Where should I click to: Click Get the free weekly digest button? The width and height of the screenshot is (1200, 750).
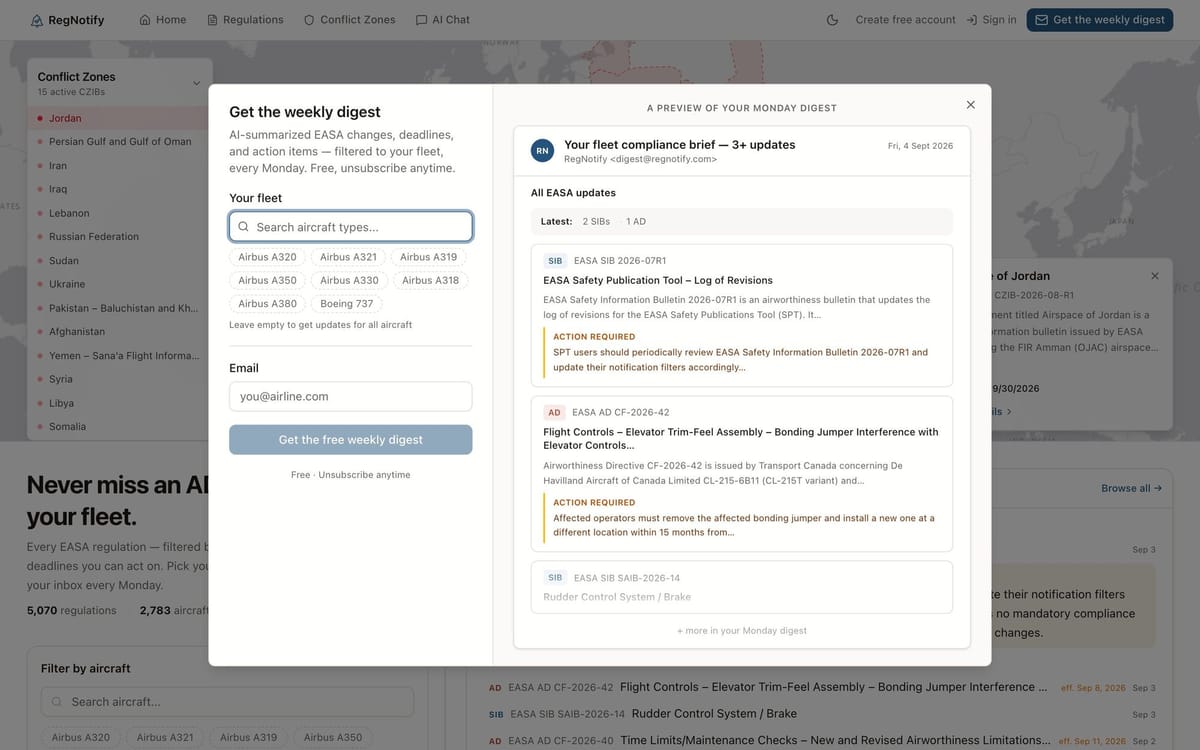(351, 440)
